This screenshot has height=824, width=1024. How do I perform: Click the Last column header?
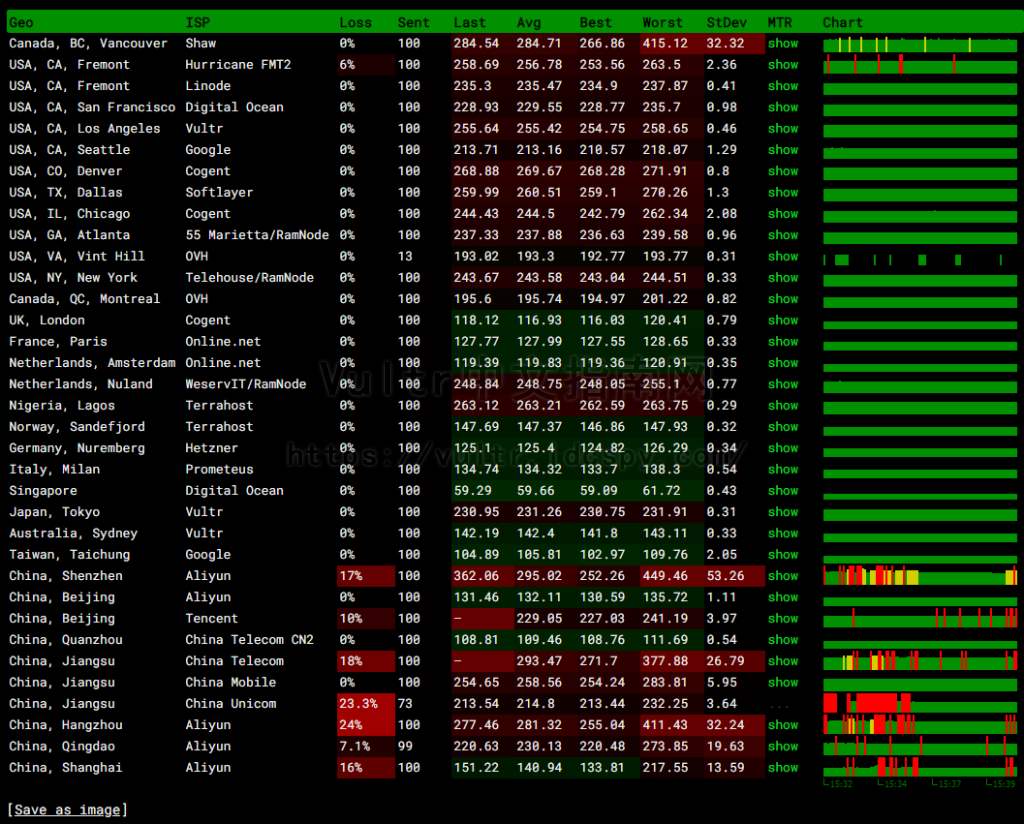coord(470,22)
